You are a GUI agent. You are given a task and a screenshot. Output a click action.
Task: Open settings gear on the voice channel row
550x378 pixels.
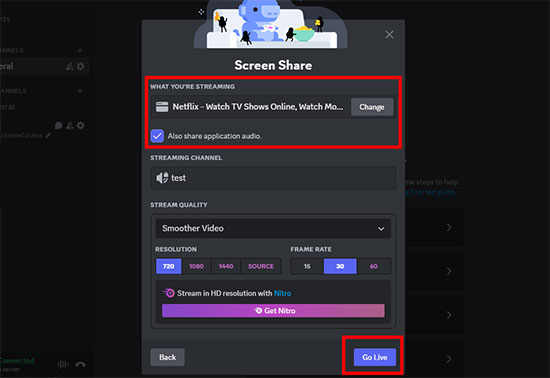(x=81, y=125)
